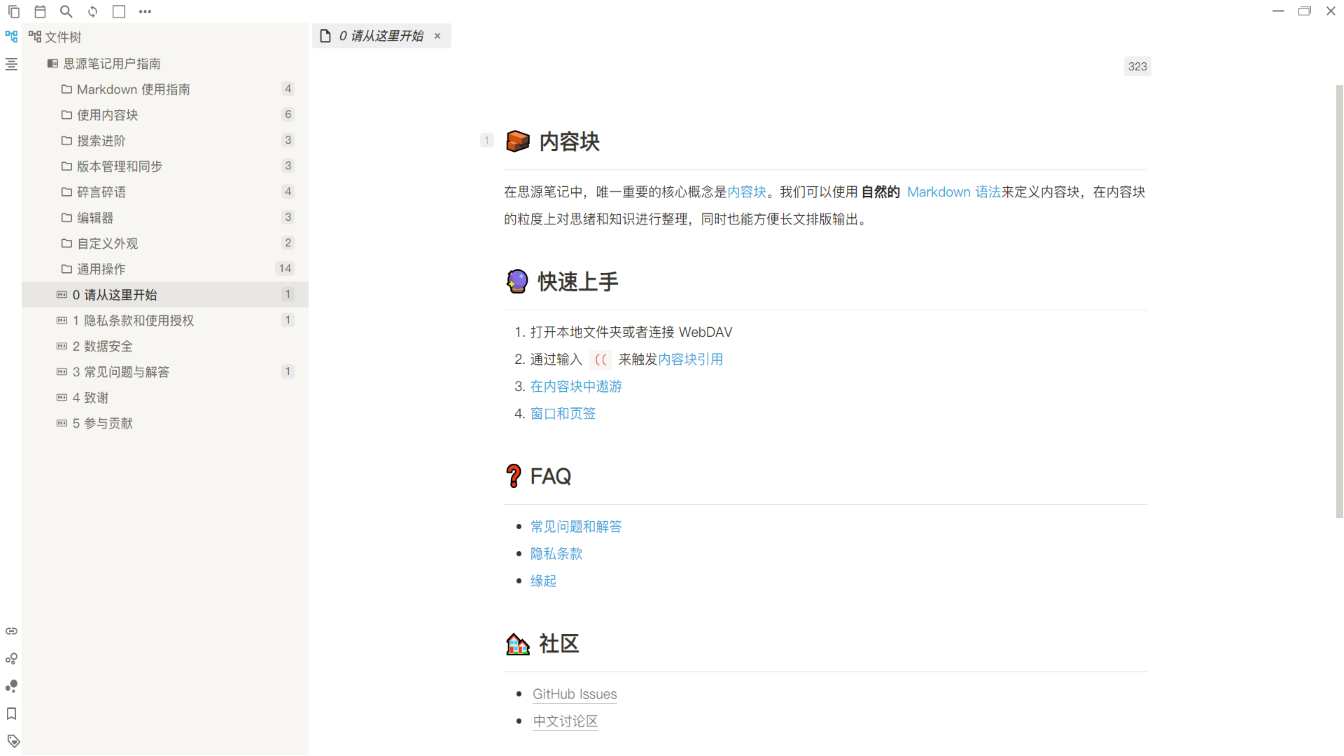Open the bookmarks dock icon

(x=12, y=714)
